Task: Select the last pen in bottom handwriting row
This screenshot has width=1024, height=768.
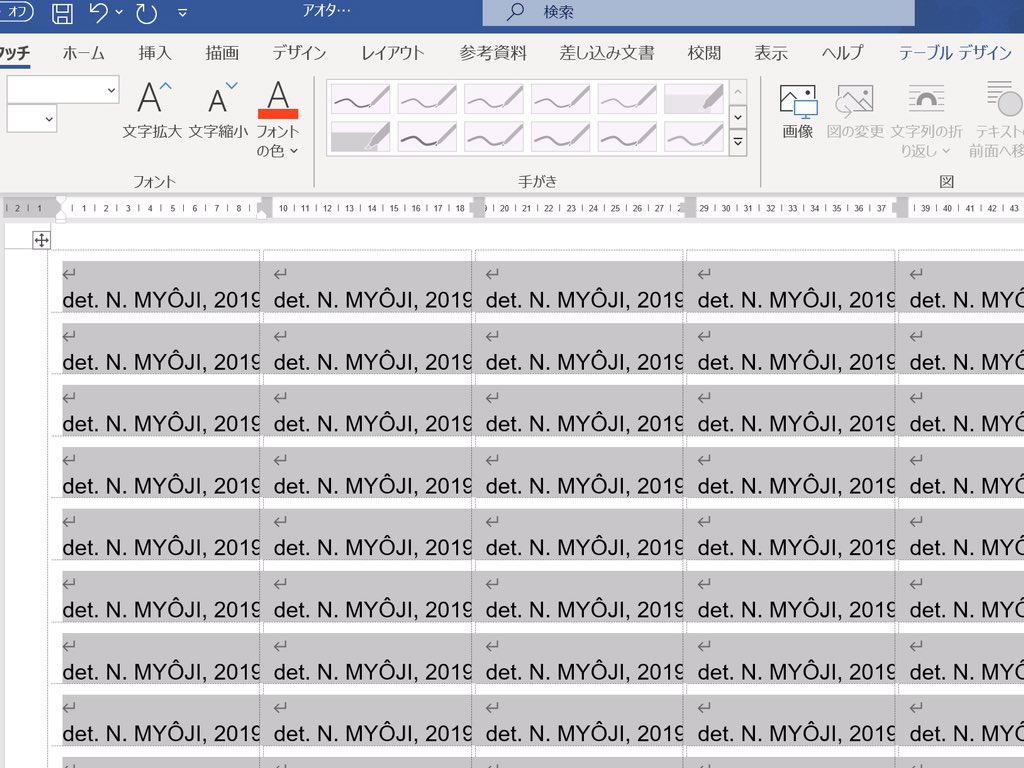Action: pyautogui.click(x=694, y=137)
